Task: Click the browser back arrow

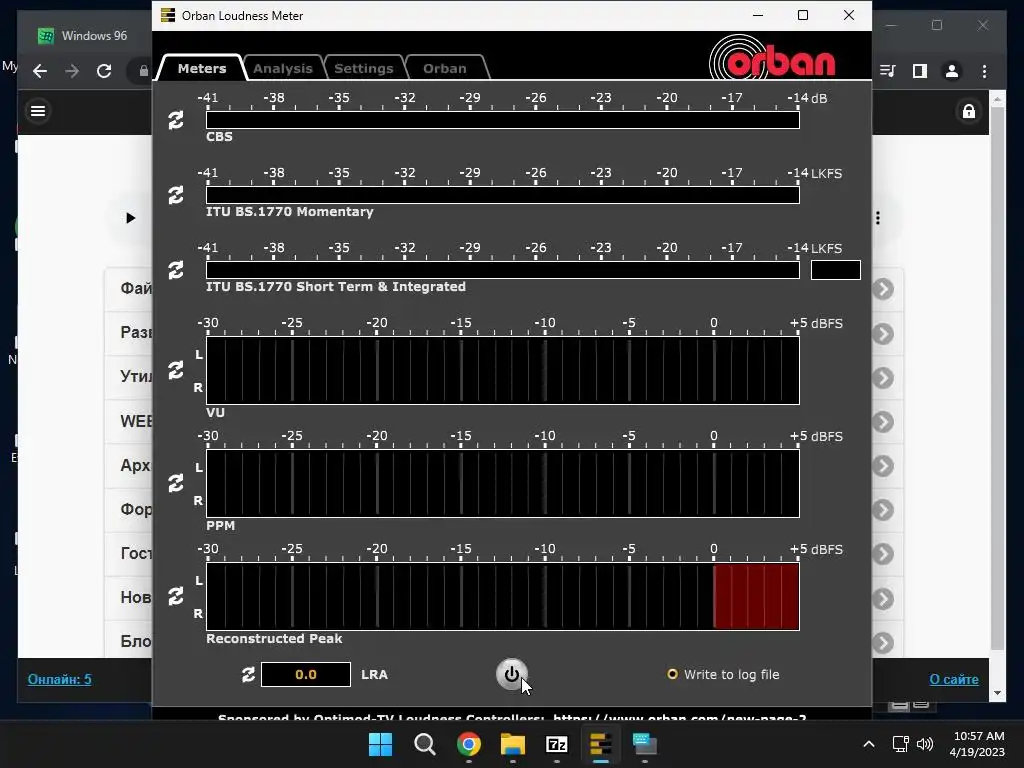Action: [x=40, y=71]
